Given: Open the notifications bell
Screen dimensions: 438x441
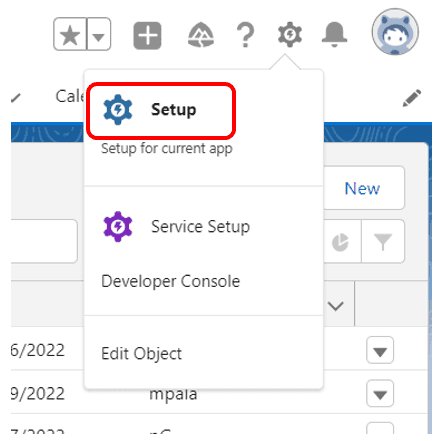Looking at the screenshot, I should 334,35.
